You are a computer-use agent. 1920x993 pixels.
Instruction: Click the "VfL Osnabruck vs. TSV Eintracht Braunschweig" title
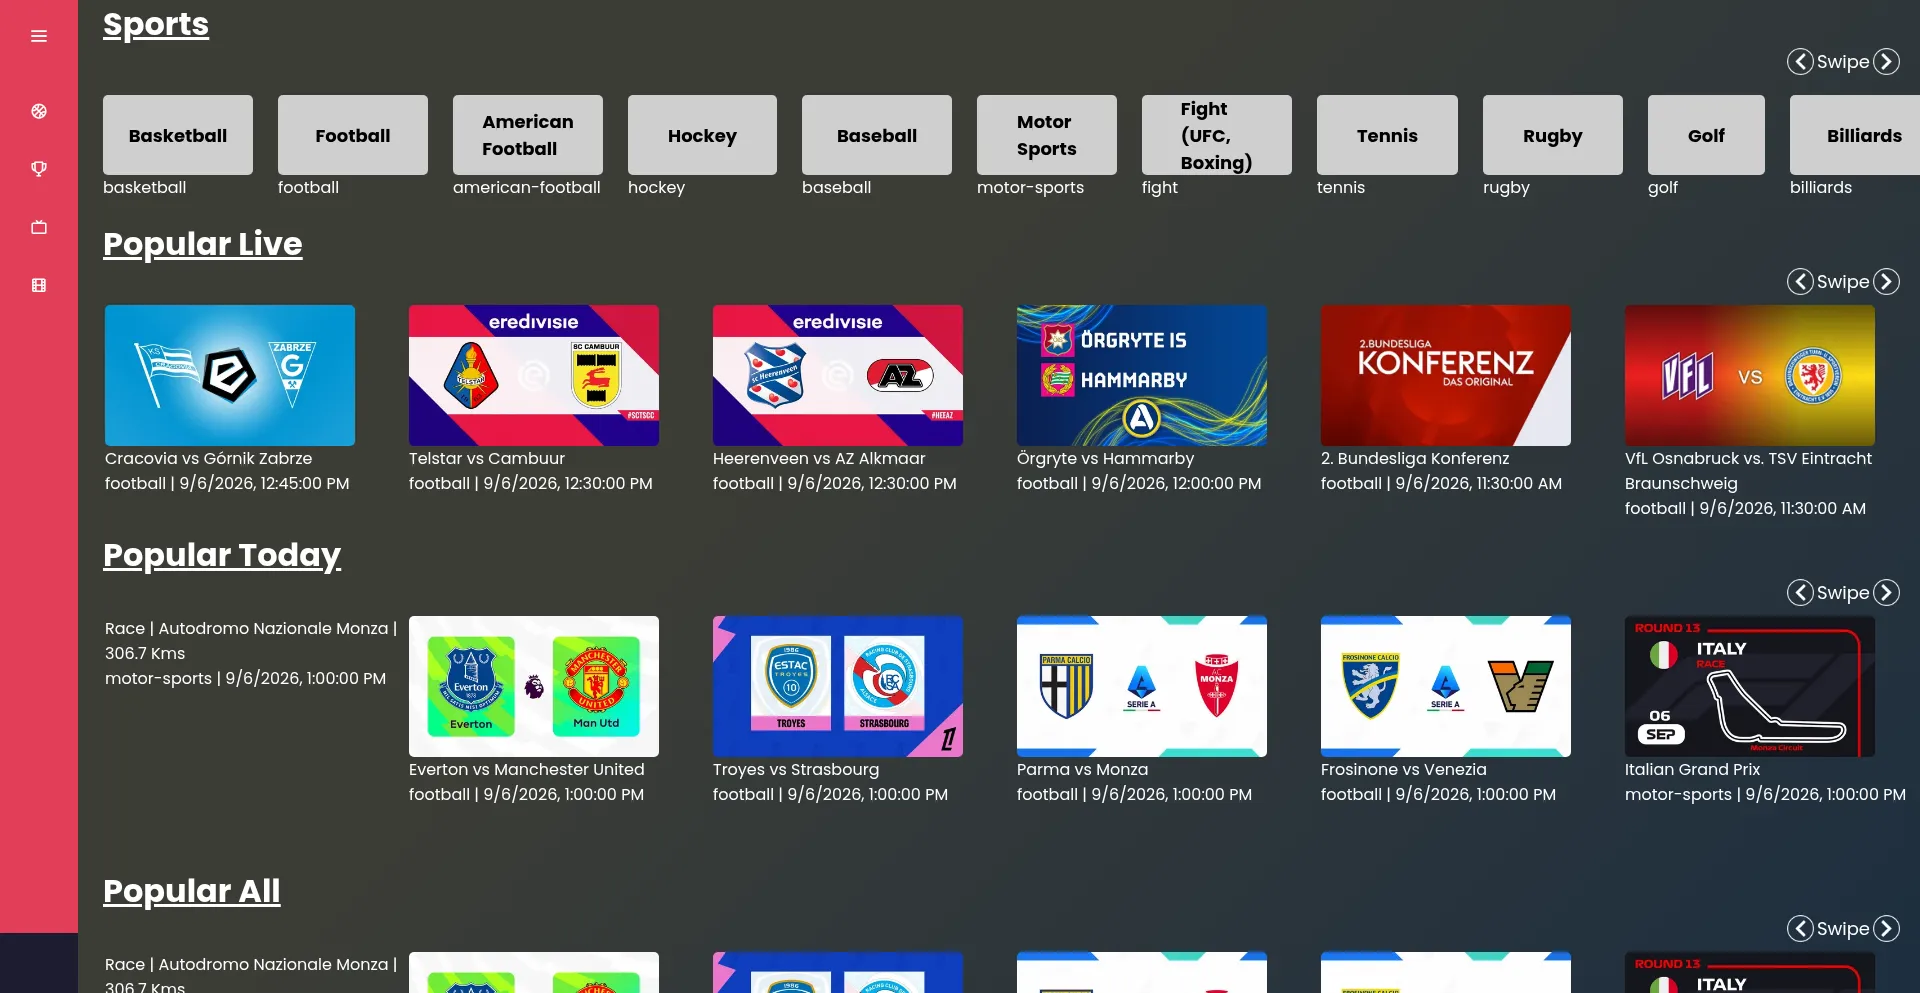click(1748, 471)
